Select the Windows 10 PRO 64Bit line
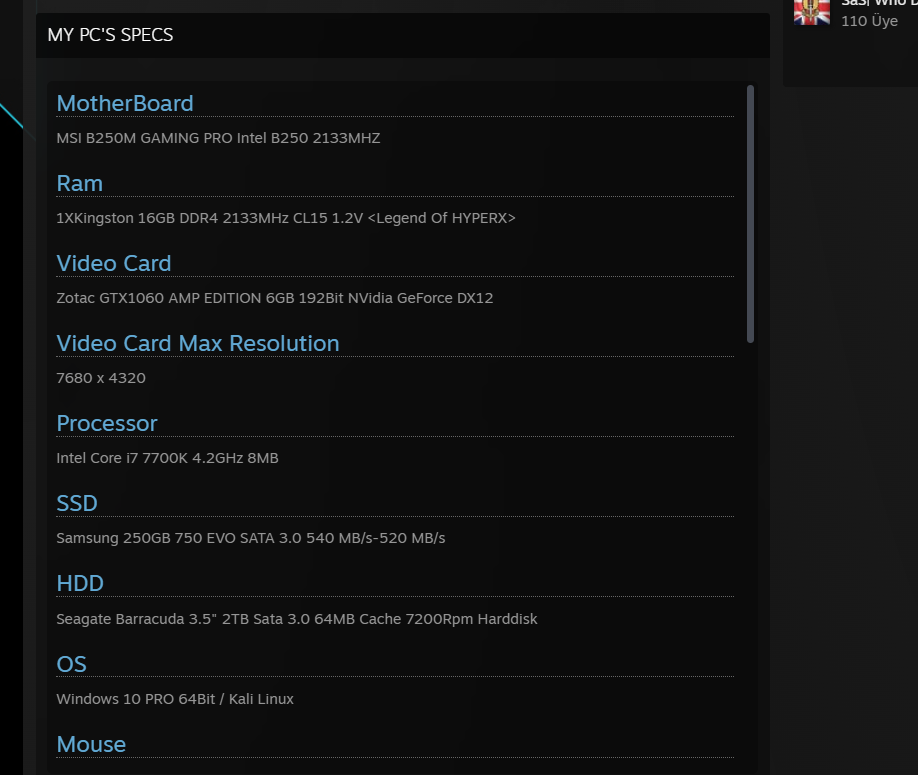 (175, 699)
